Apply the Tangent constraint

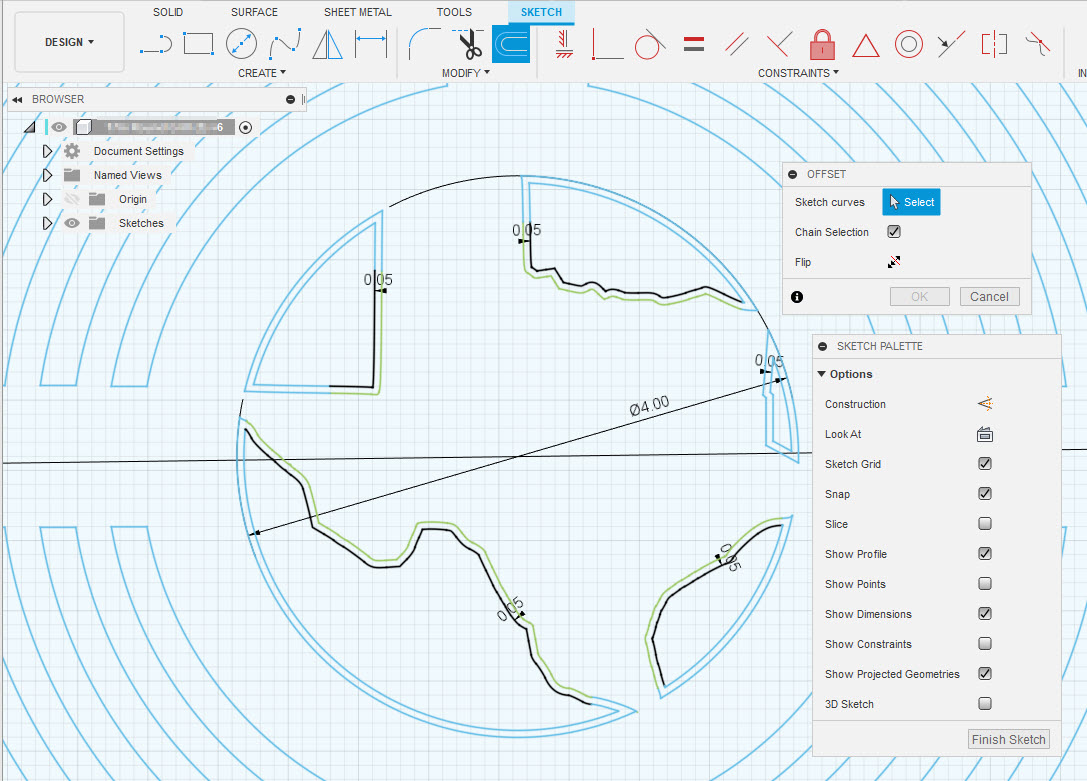click(x=648, y=45)
